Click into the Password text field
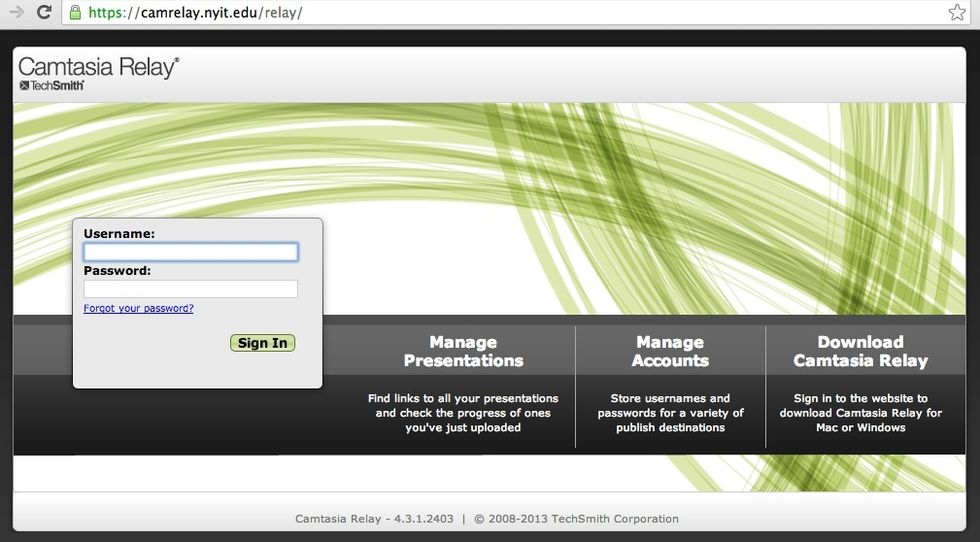Image resolution: width=980 pixels, height=542 pixels. click(190, 289)
